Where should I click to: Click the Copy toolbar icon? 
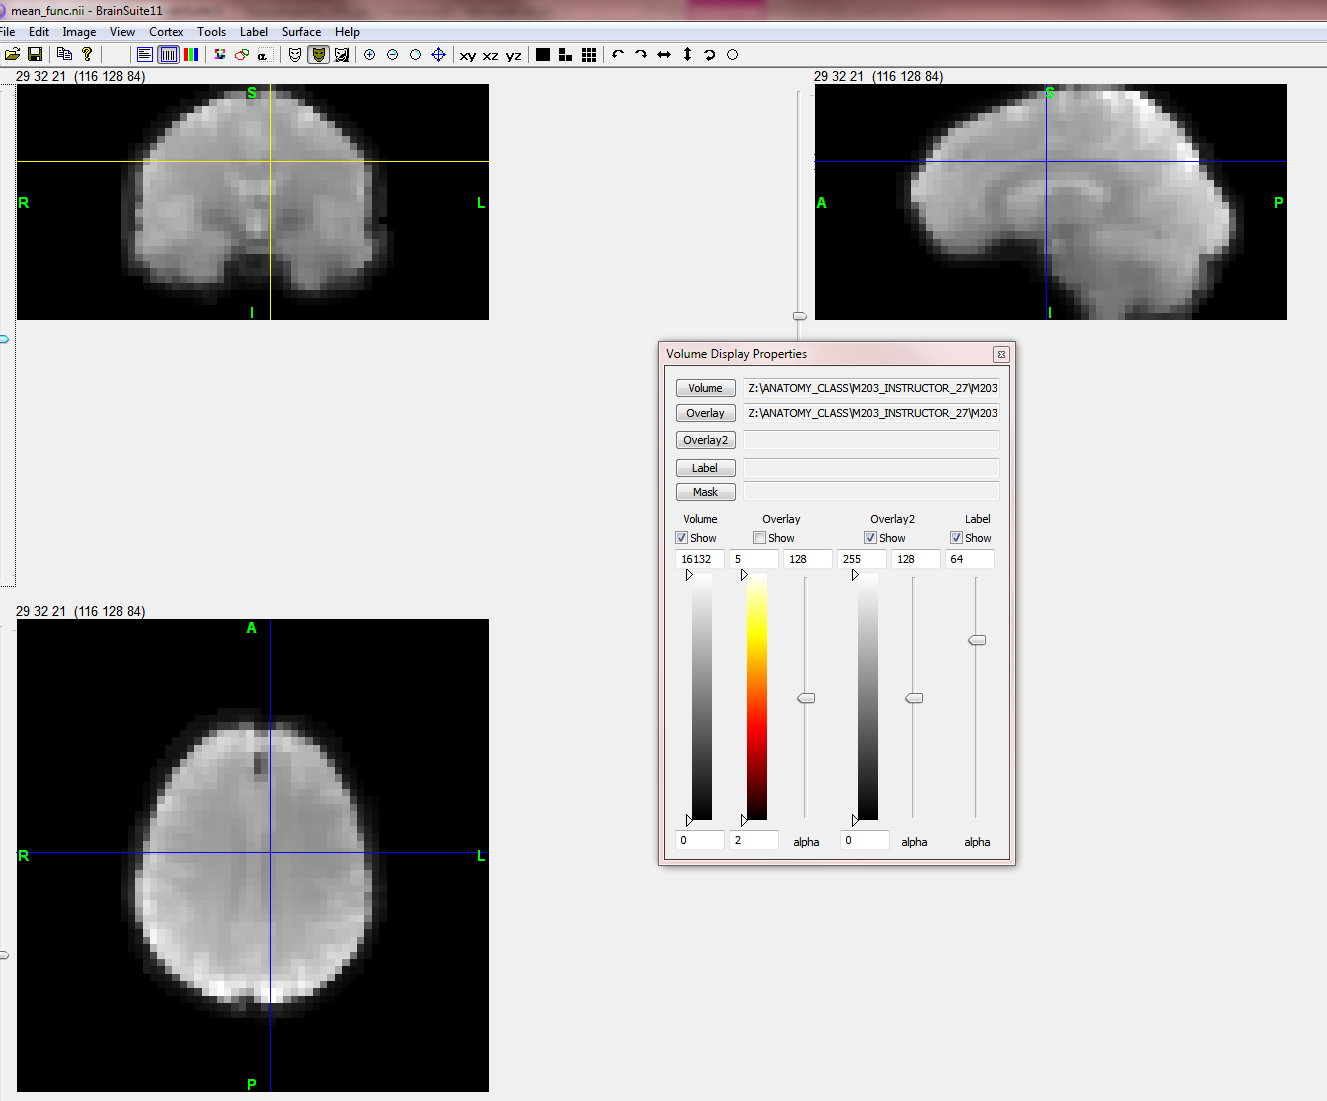pos(64,54)
